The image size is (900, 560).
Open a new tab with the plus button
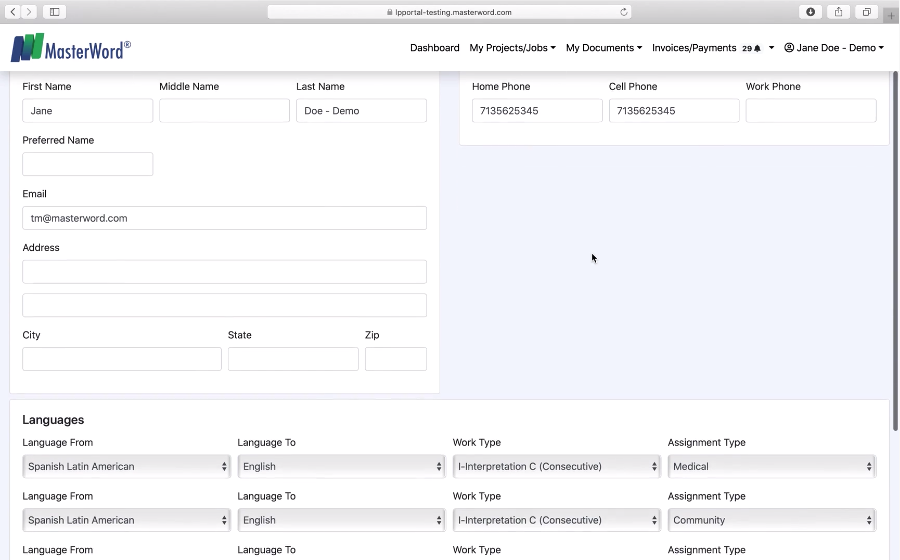click(890, 15)
